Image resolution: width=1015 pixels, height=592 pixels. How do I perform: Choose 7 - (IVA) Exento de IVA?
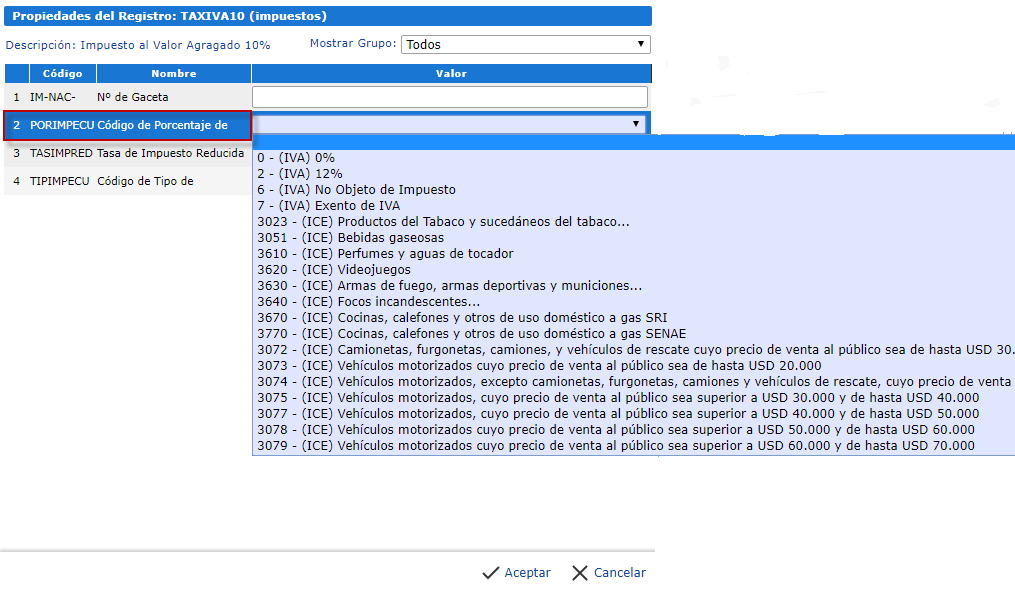633,206
